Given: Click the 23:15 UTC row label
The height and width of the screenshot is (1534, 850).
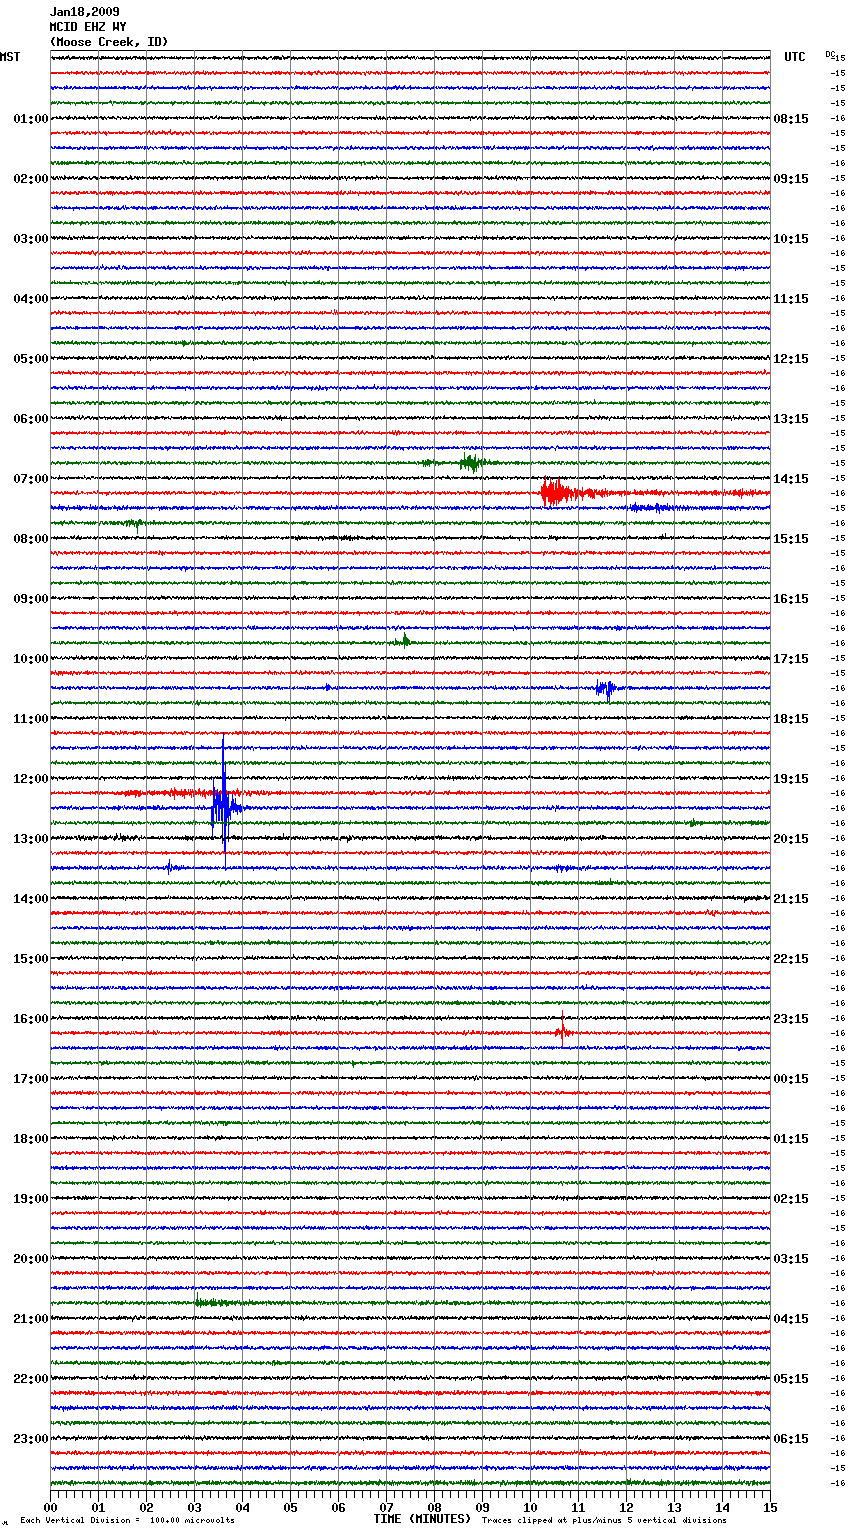Looking at the screenshot, I should coord(791,1019).
